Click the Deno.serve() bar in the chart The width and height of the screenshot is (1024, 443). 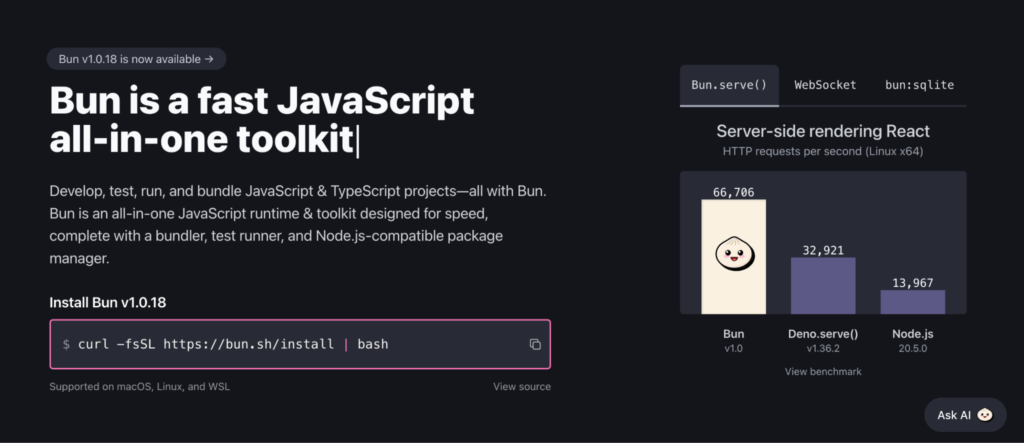(823, 286)
